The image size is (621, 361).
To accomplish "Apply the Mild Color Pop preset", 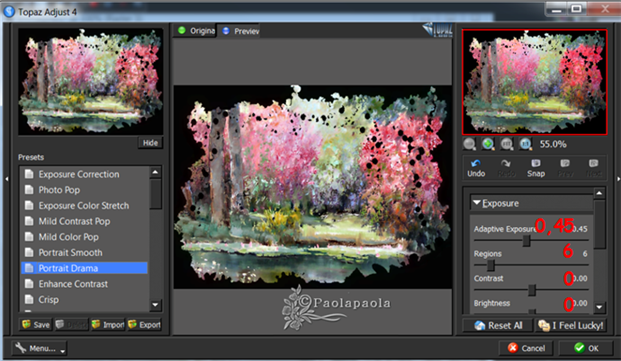I will pyautogui.click(x=84, y=237).
